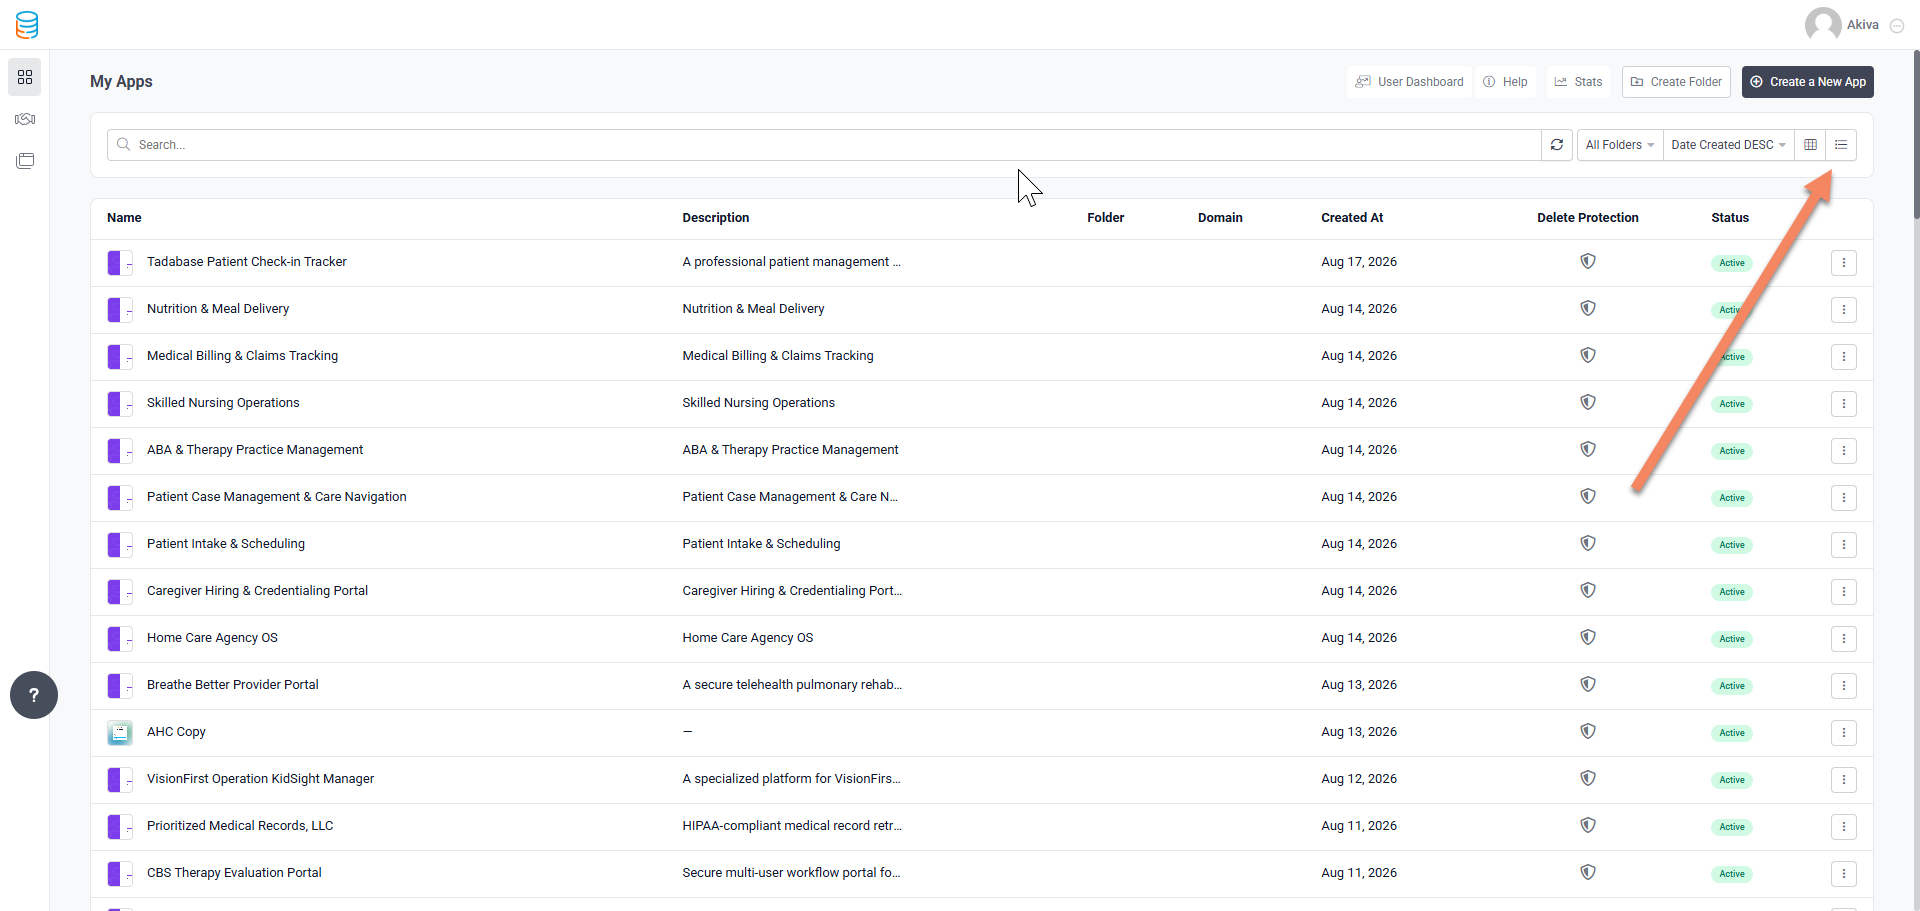Toggle delete protection shield for AHC Copy

pos(1587,731)
